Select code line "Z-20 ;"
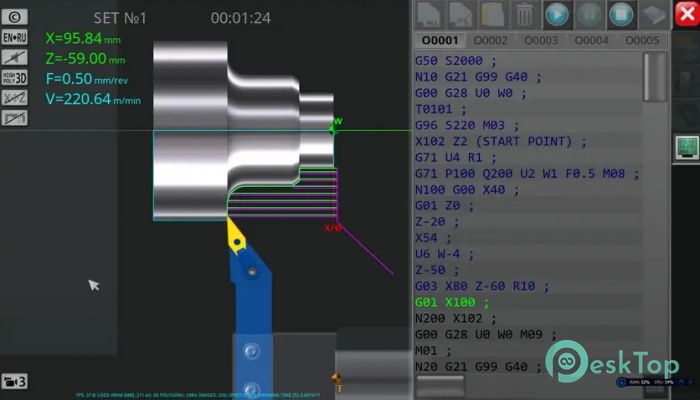The width and height of the screenshot is (700, 400). (x=437, y=222)
